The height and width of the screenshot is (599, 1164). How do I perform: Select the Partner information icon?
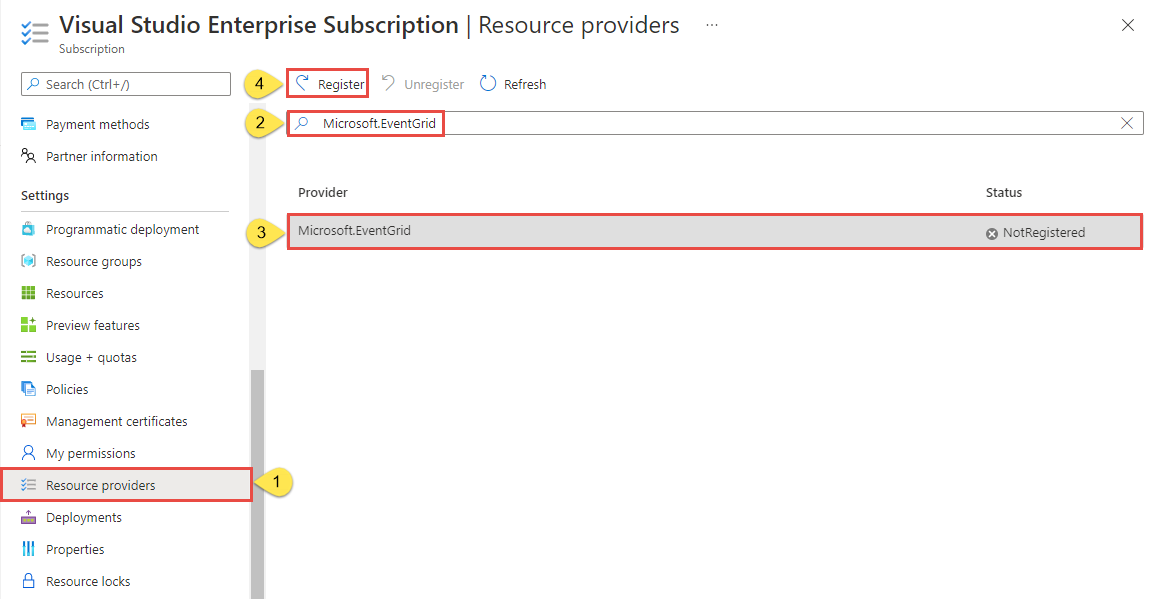point(31,156)
